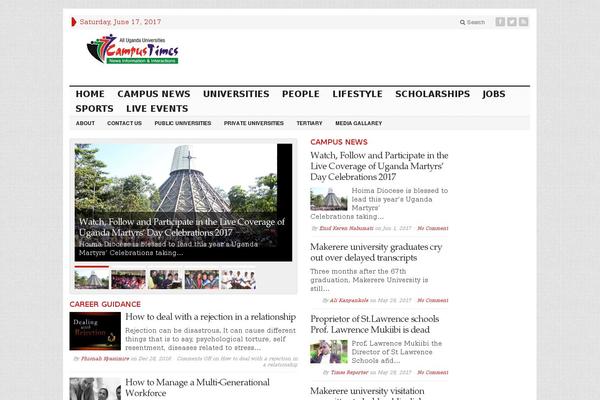The image size is (600, 400).
Task: Open PUBLIC UNIVERSITIES submenu link
Action: click(x=183, y=123)
